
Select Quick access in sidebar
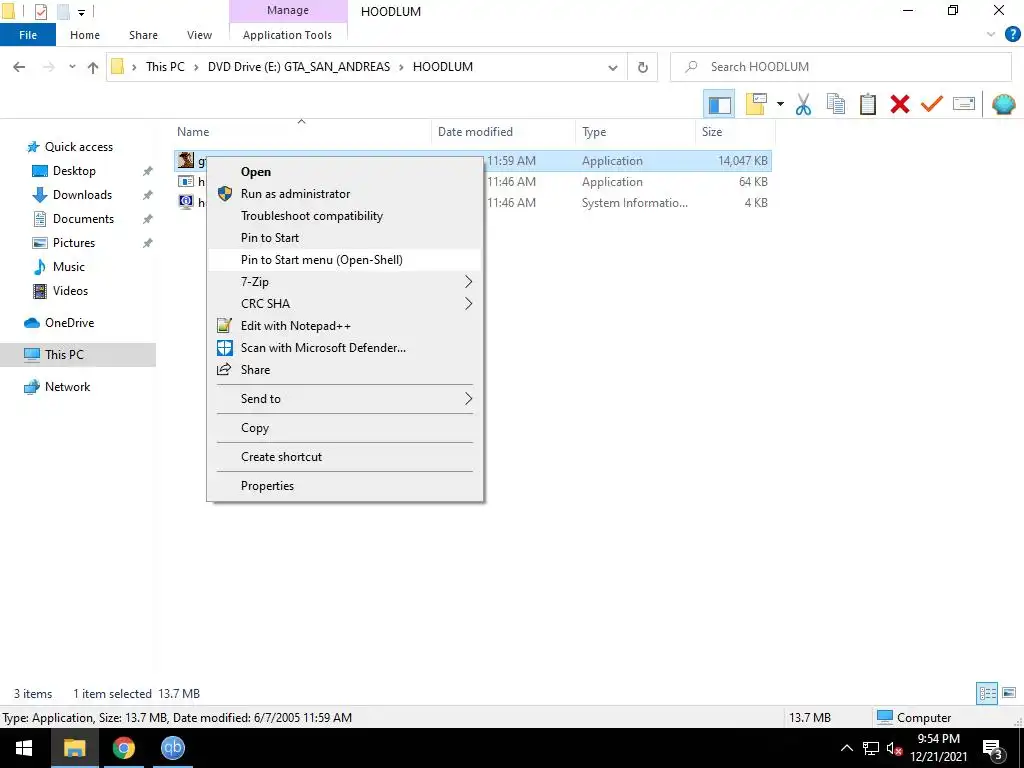tap(78, 147)
